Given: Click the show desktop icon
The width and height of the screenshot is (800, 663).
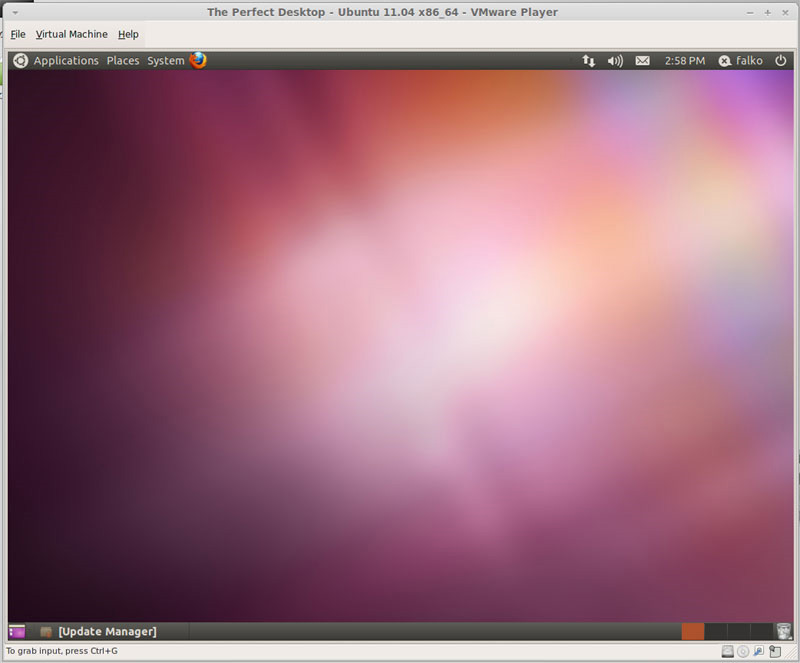Looking at the screenshot, I should click(17, 632).
